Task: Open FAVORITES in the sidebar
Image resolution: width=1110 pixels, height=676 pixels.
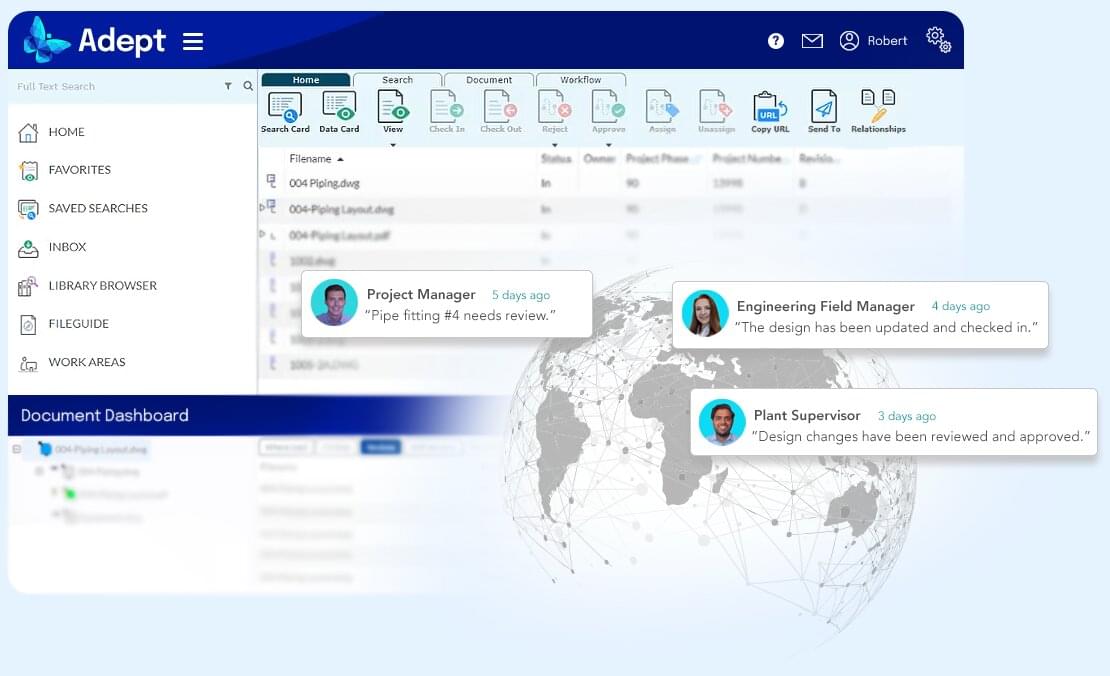Action: pyautogui.click(x=79, y=170)
